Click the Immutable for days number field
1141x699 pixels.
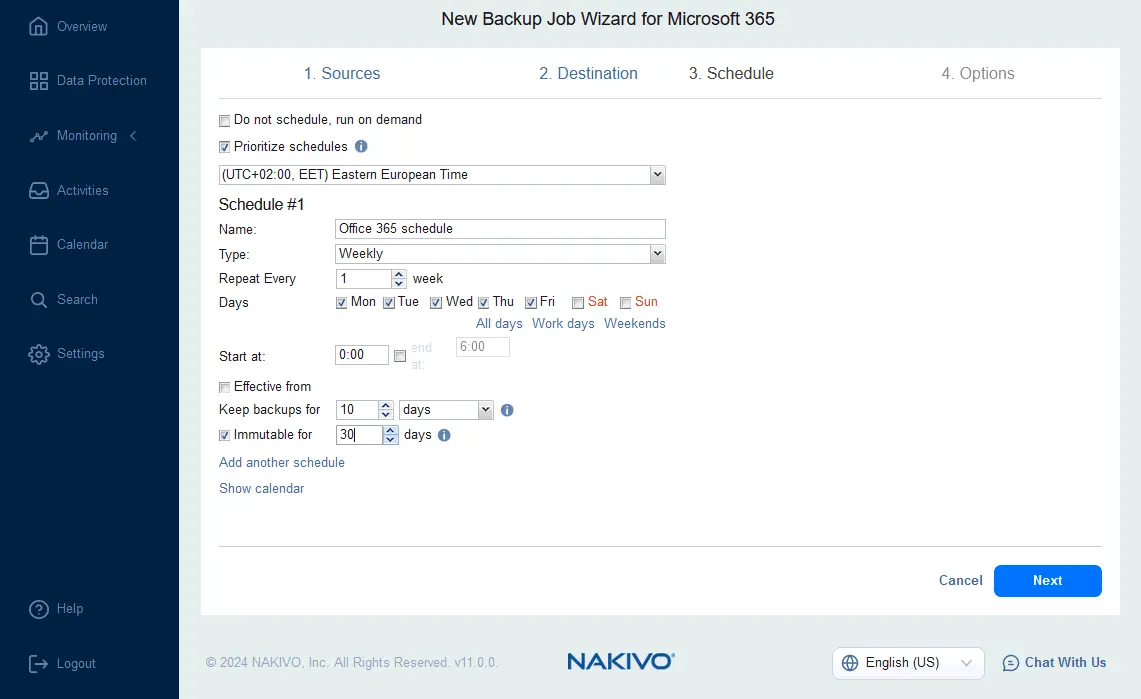359,435
